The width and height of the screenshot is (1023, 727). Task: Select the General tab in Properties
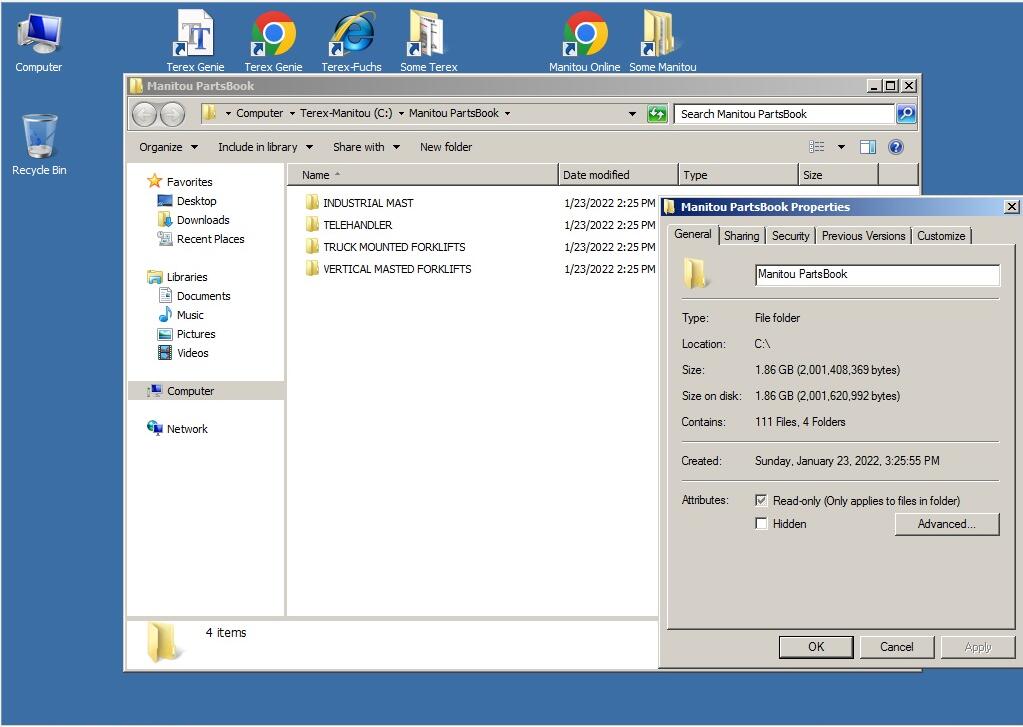point(693,234)
